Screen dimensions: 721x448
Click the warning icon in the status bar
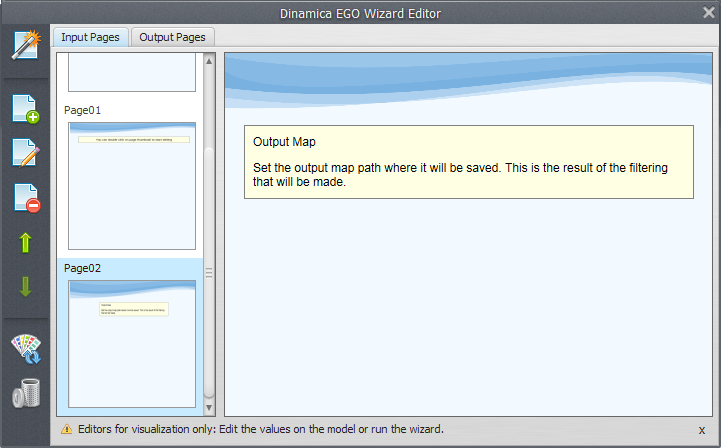pos(67,429)
